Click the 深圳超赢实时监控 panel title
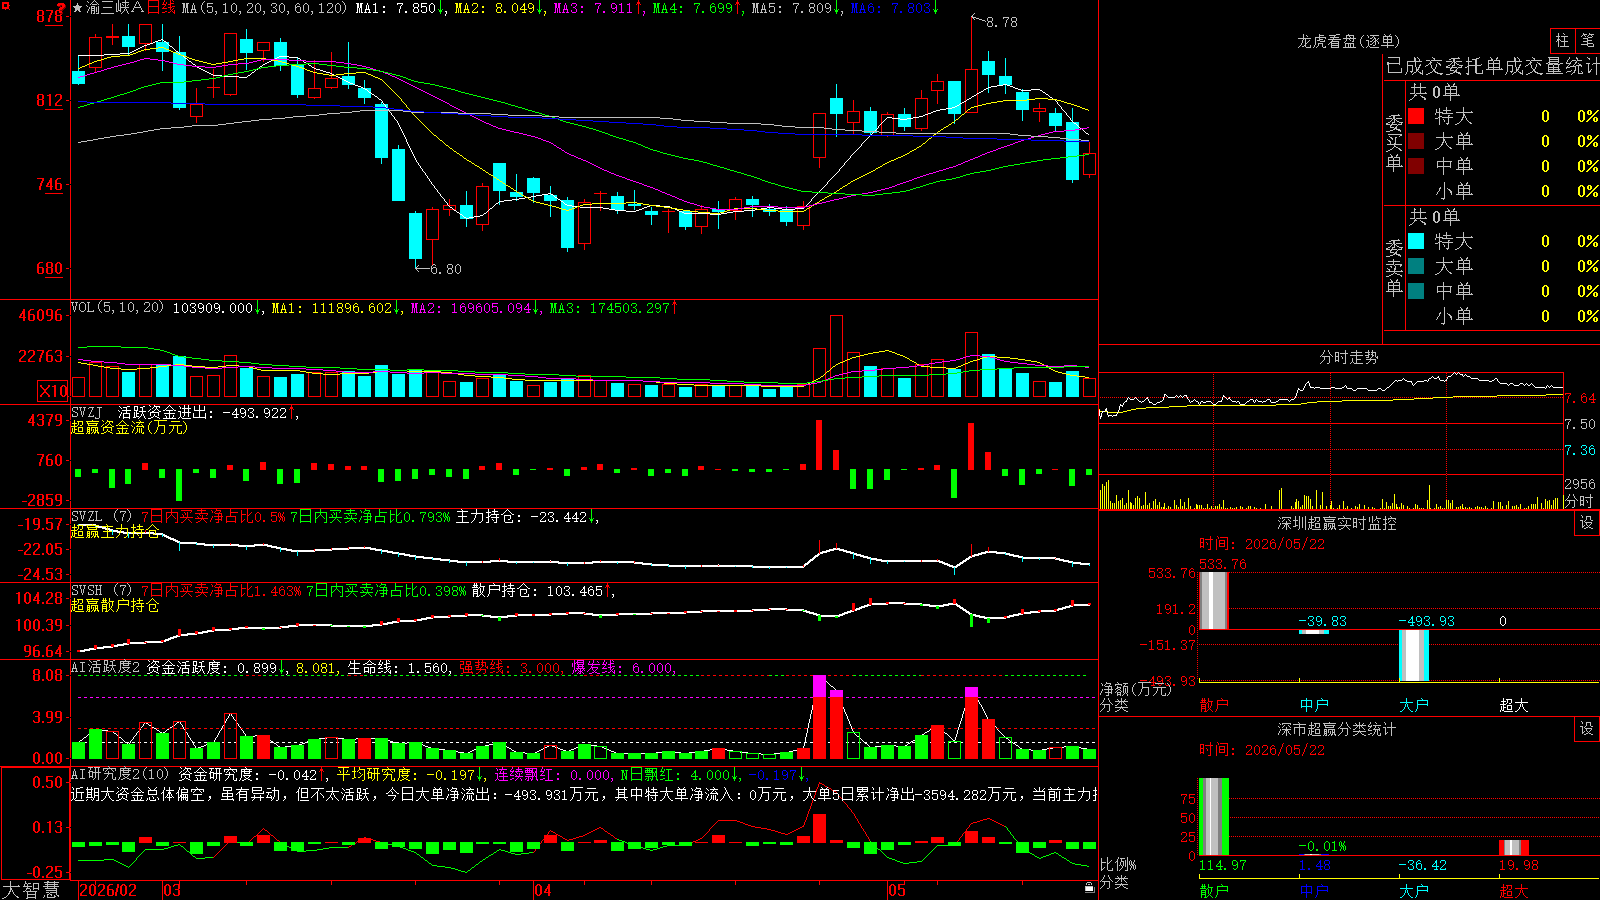The image size is (1600, 900). coord(1336,523)
